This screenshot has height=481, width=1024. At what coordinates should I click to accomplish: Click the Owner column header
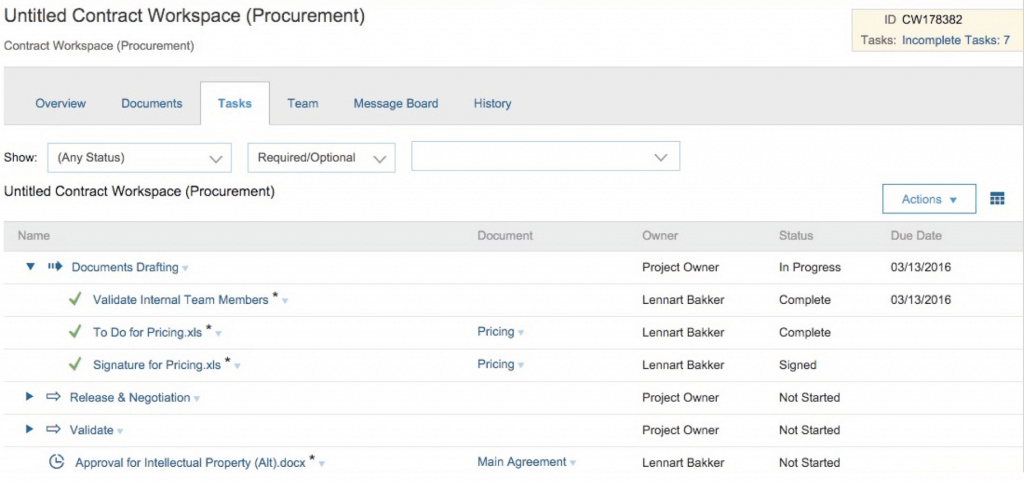(x=660, y=236)
